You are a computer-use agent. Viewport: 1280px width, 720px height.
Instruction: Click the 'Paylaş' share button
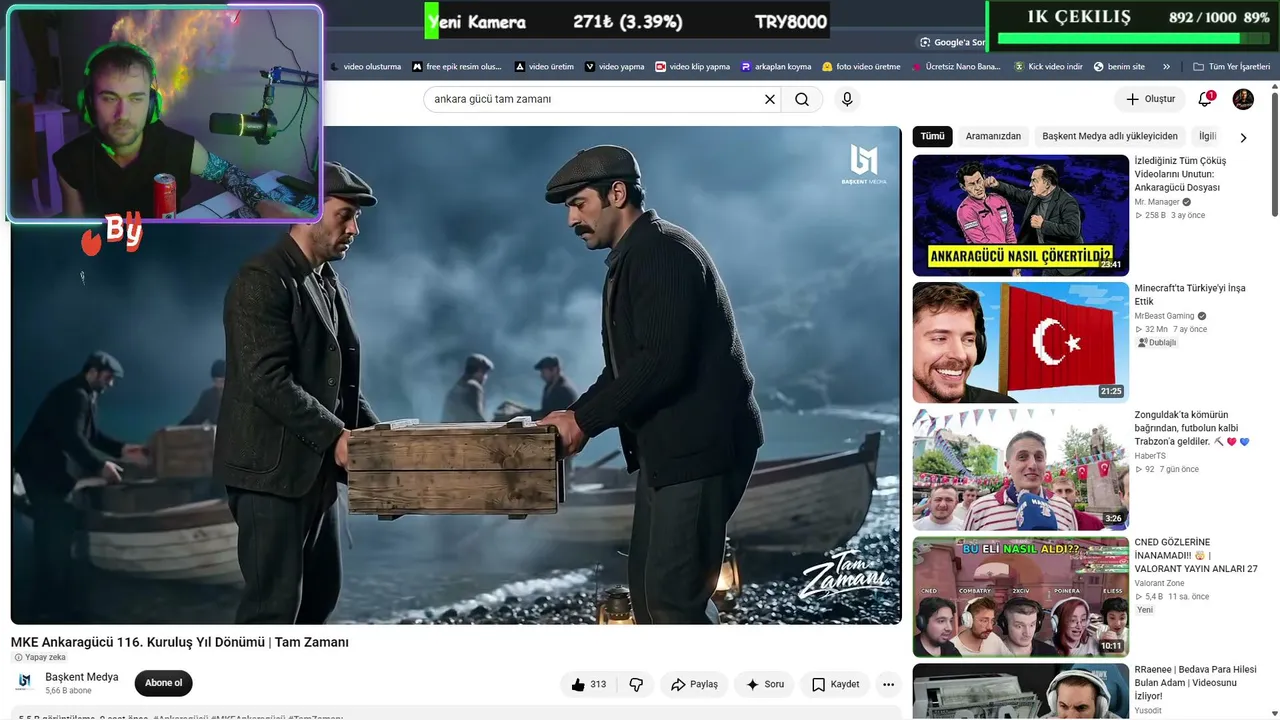tap(694, 684)
